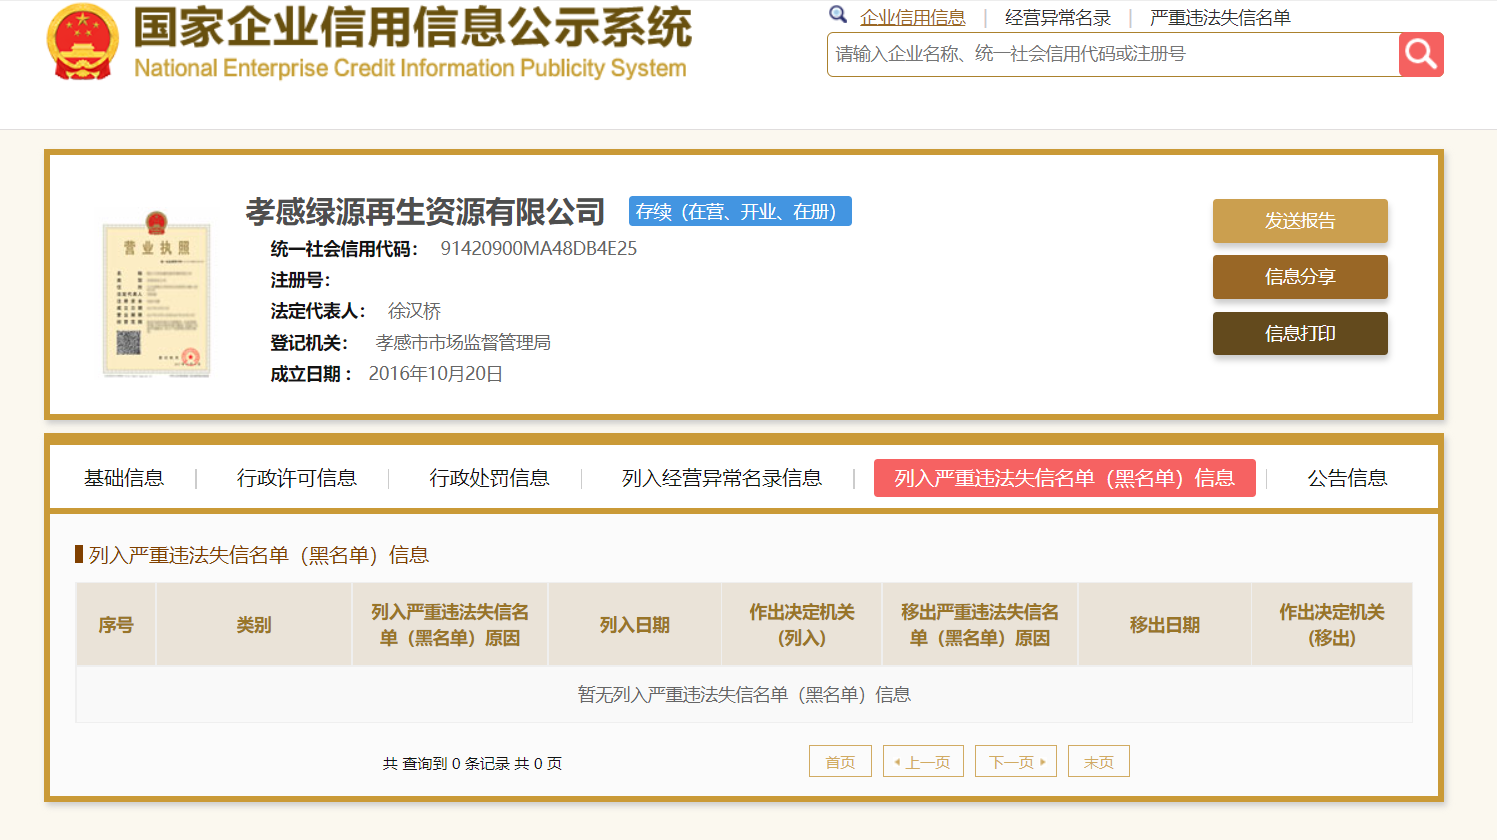Switch to the 行政许可信息 tab
Viewport: 1497px width, 840px height.
click(x=297, y=478)
